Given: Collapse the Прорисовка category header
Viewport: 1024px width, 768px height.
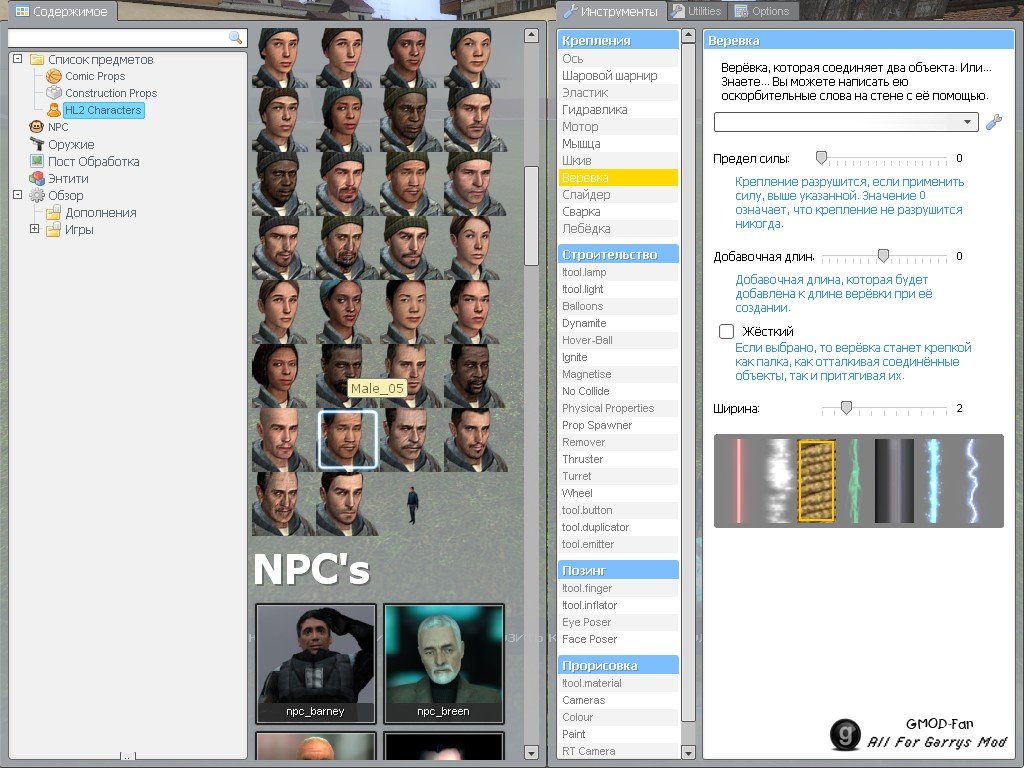Looking at the screenshot, I should coord(618,665).
